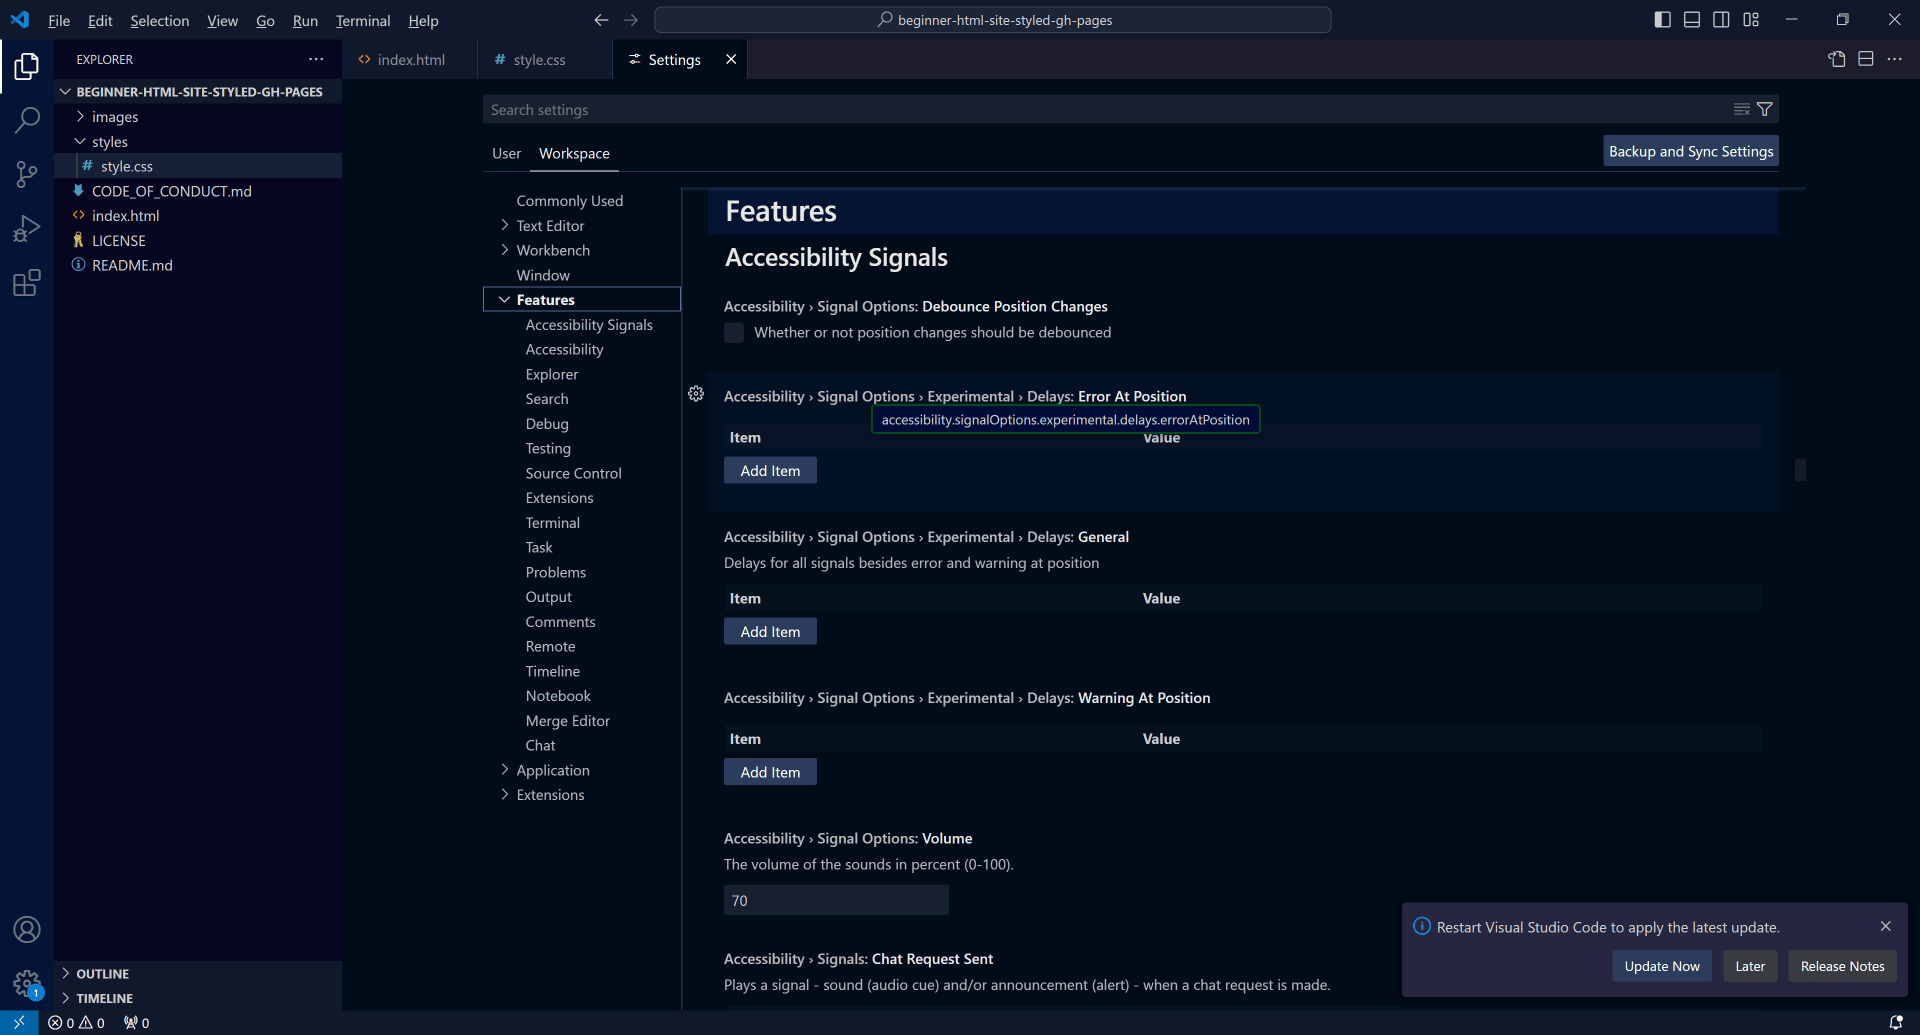
Task: Click the Update Now button
Action: tap(1661, 966)
